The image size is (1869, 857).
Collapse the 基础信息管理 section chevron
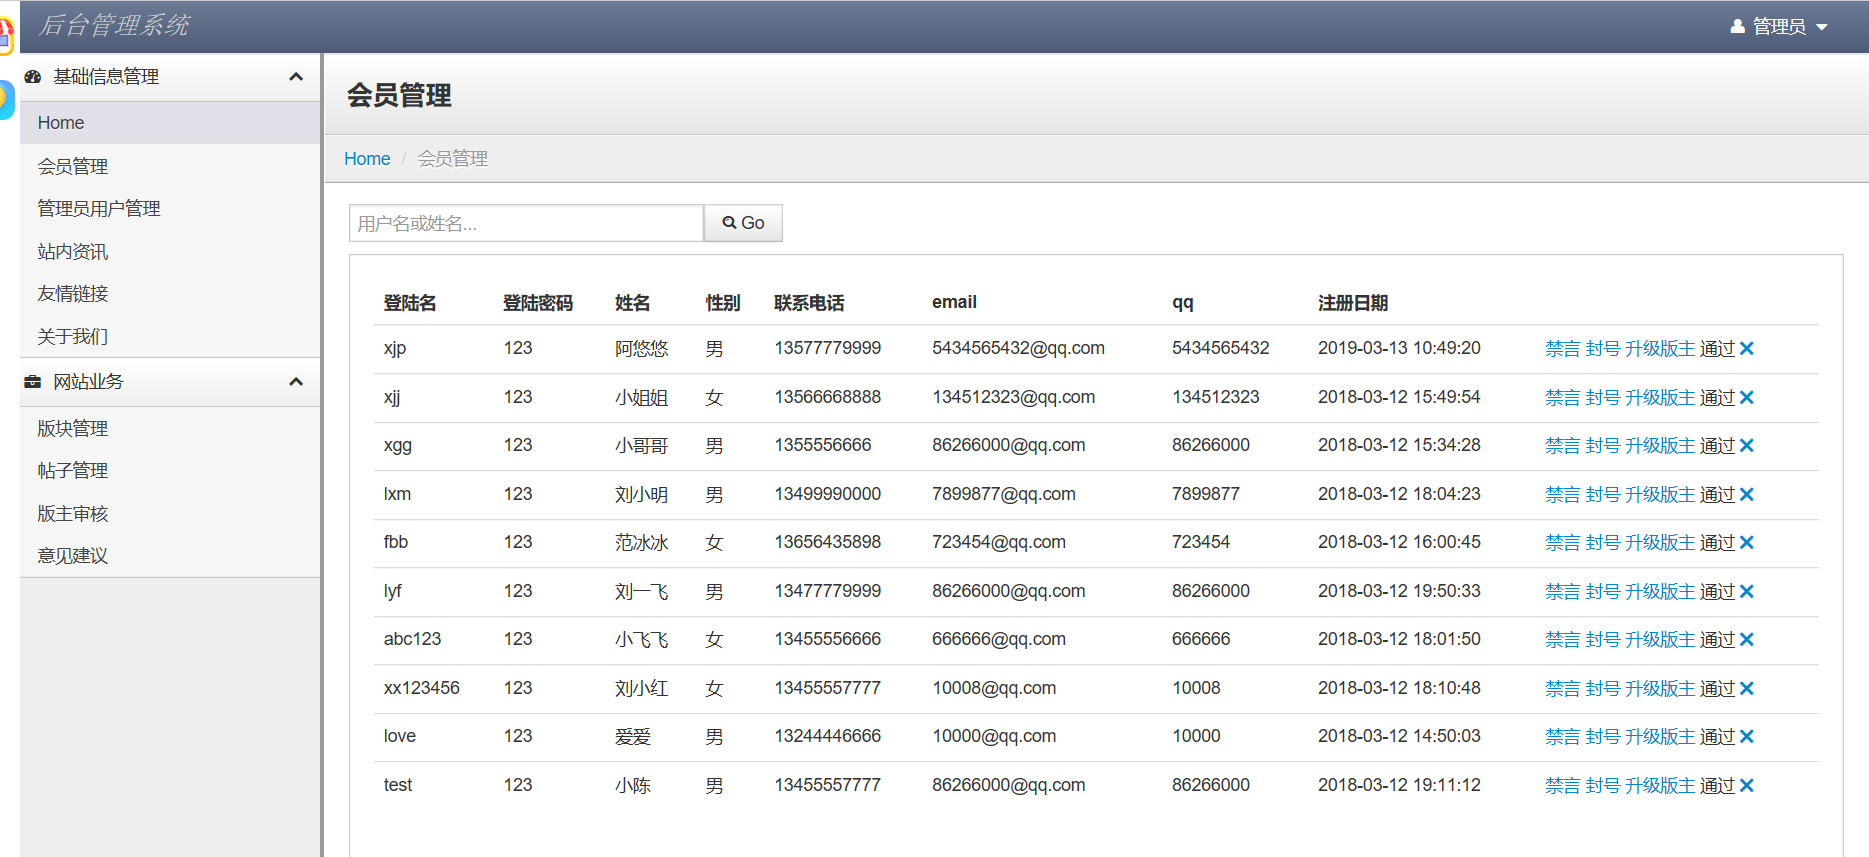[x=296, y=77]
